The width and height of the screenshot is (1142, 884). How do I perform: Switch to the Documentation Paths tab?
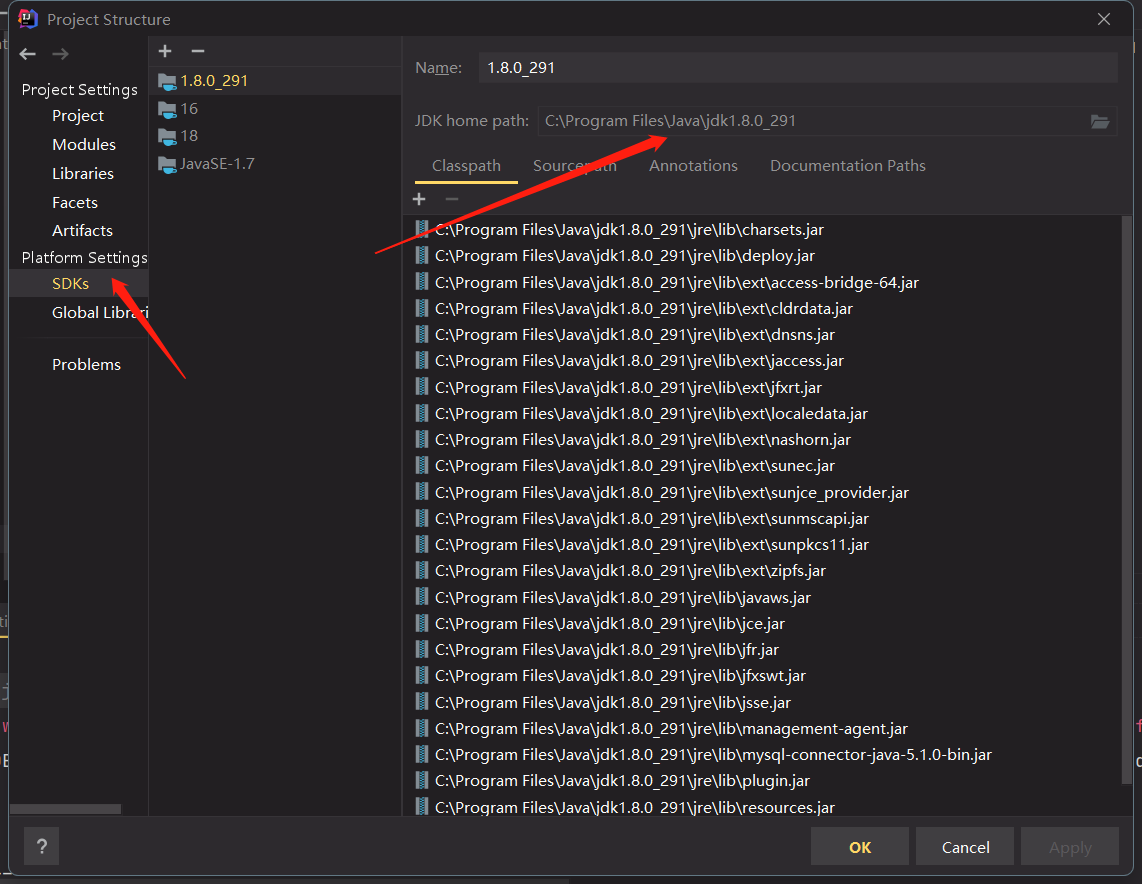pyautogui.click(x=848, y=166)
